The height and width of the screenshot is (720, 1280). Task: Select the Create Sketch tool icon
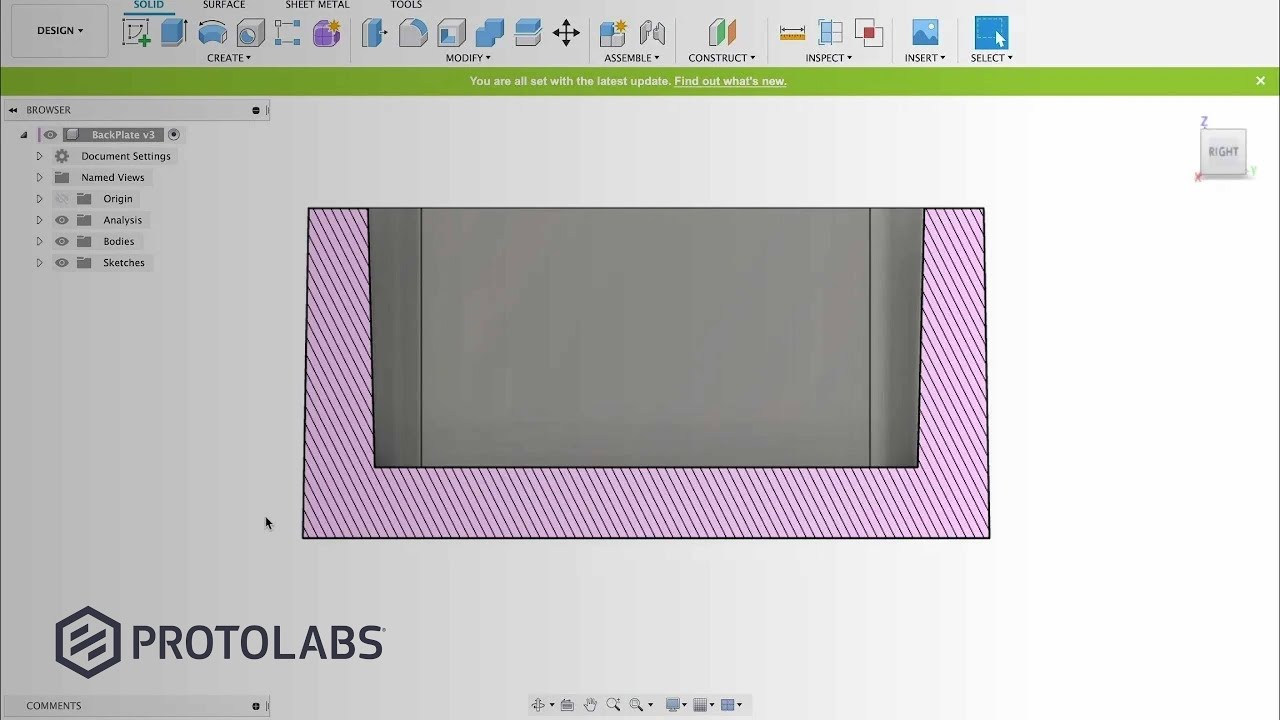click(136, 32)
